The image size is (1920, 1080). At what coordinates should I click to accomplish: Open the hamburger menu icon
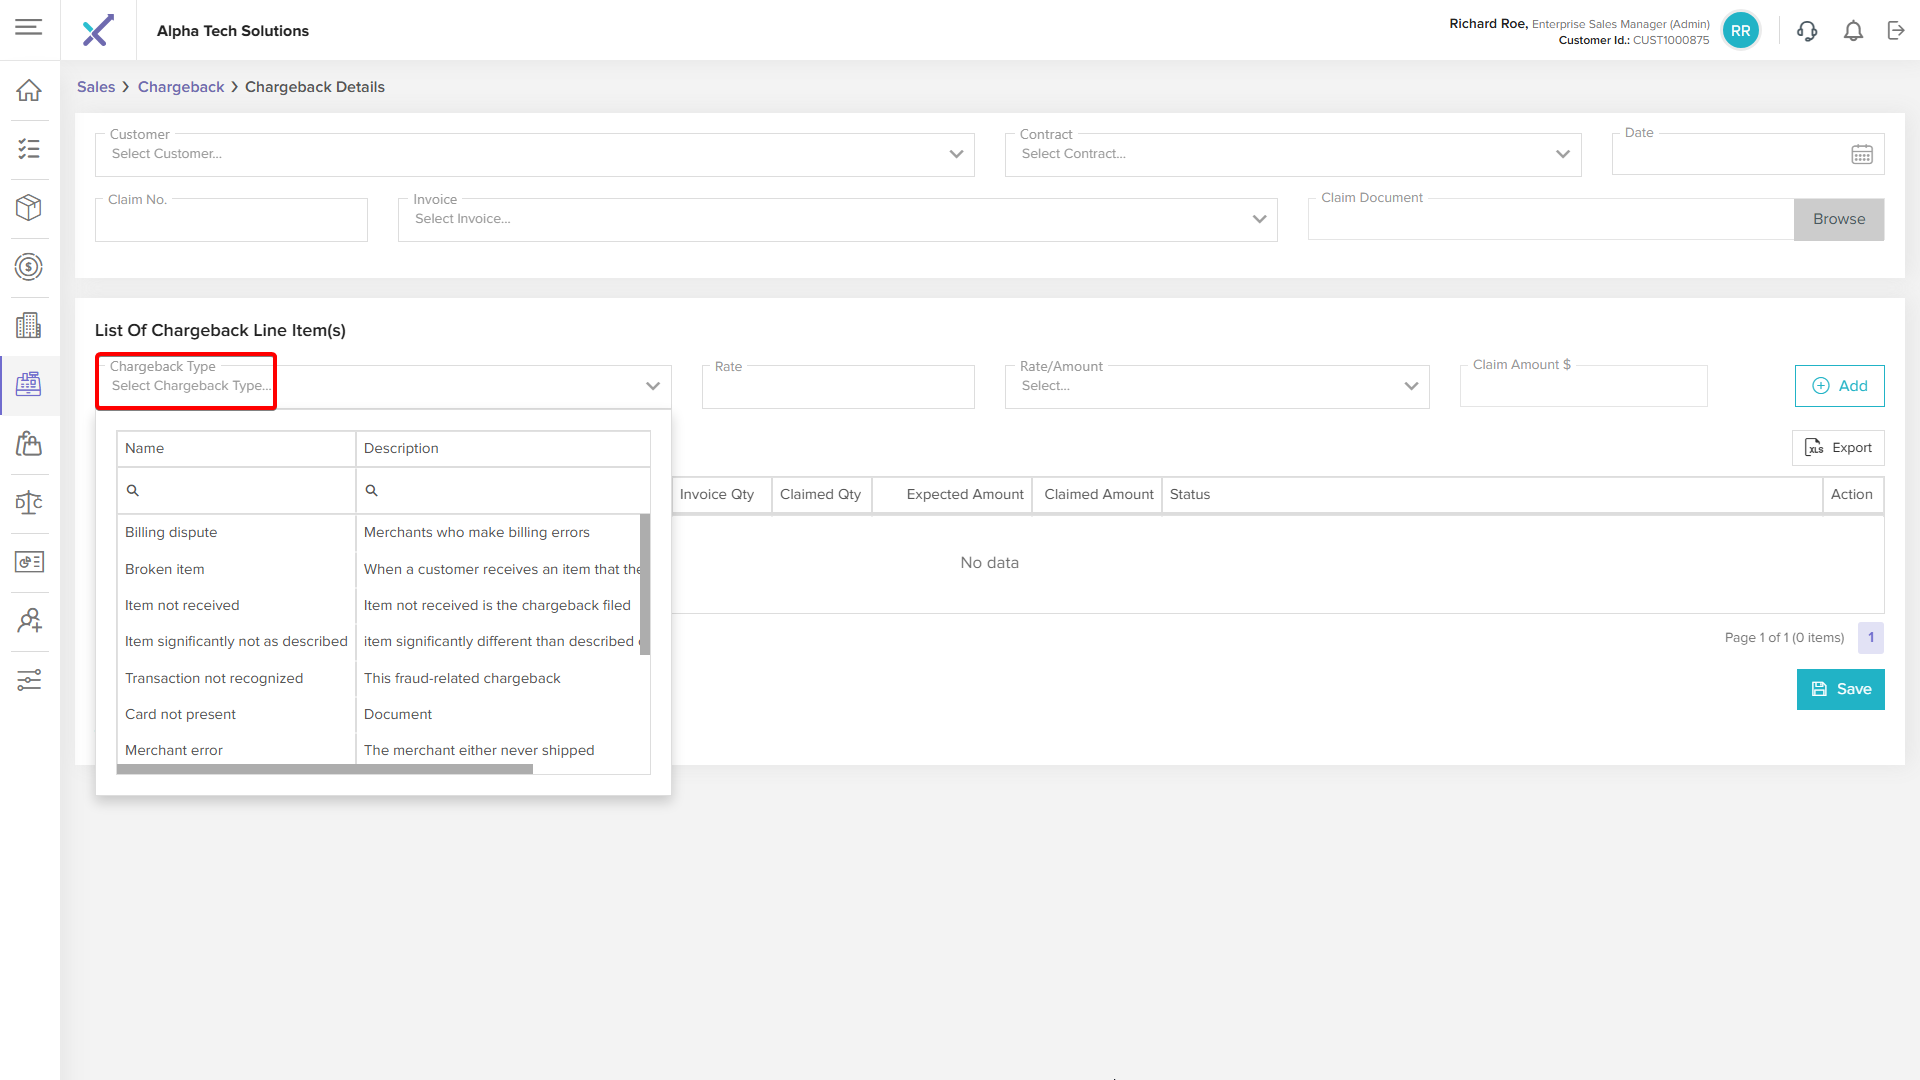[29, 27]
